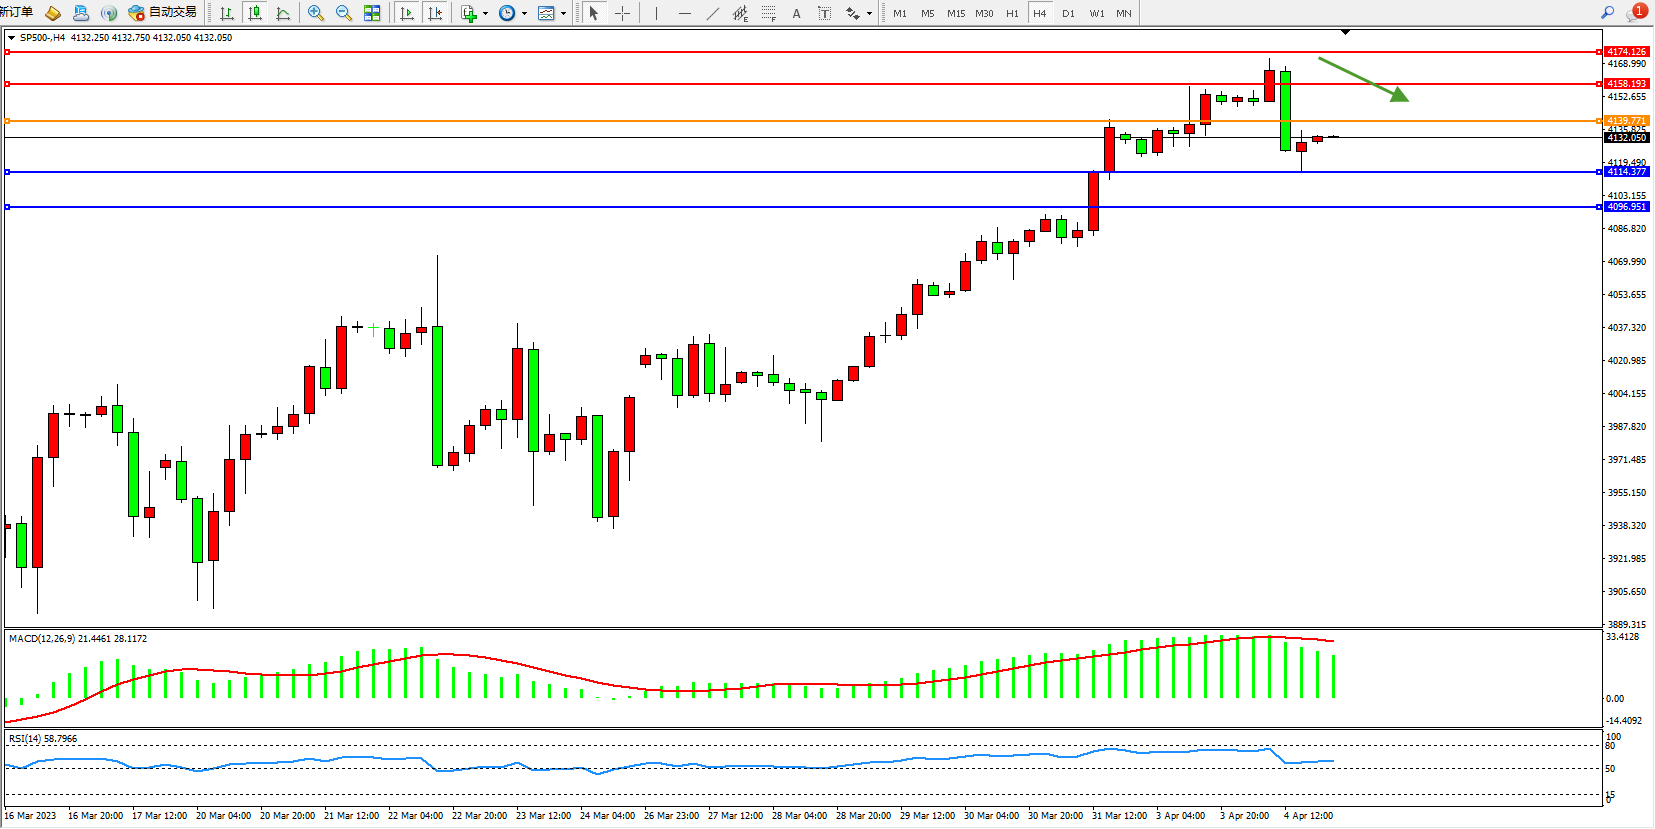Open the Periods clock dropdown arrow

524,14
